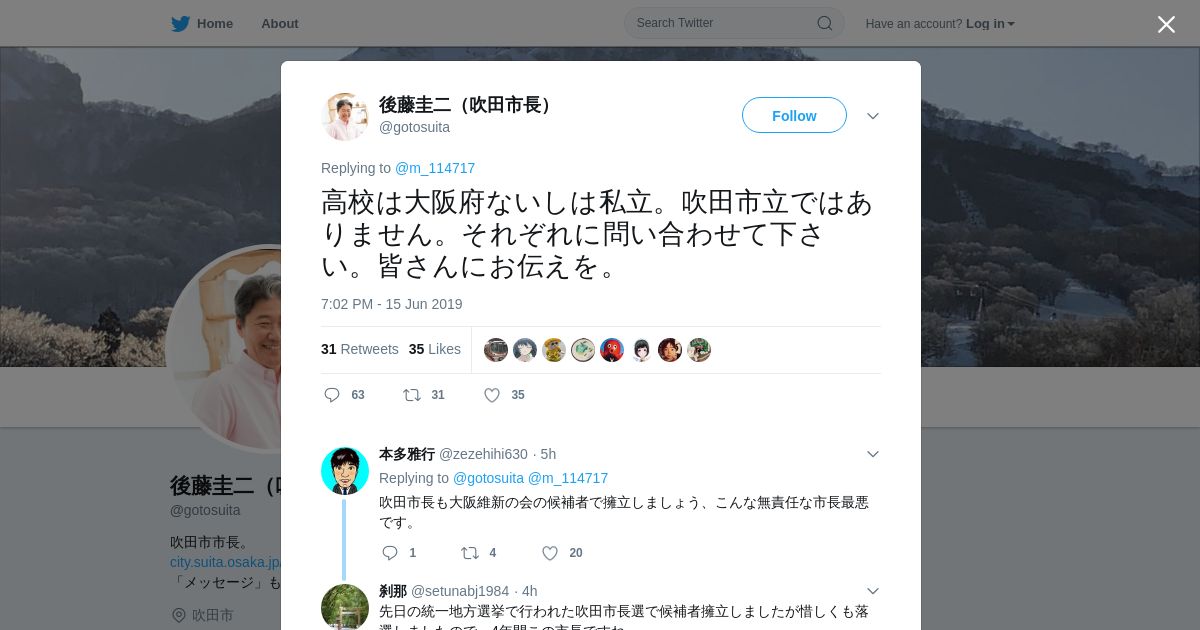Expand options chevron on 刹那's reply
Screen dimensions: 1200x630
click(x=873, y=591)
